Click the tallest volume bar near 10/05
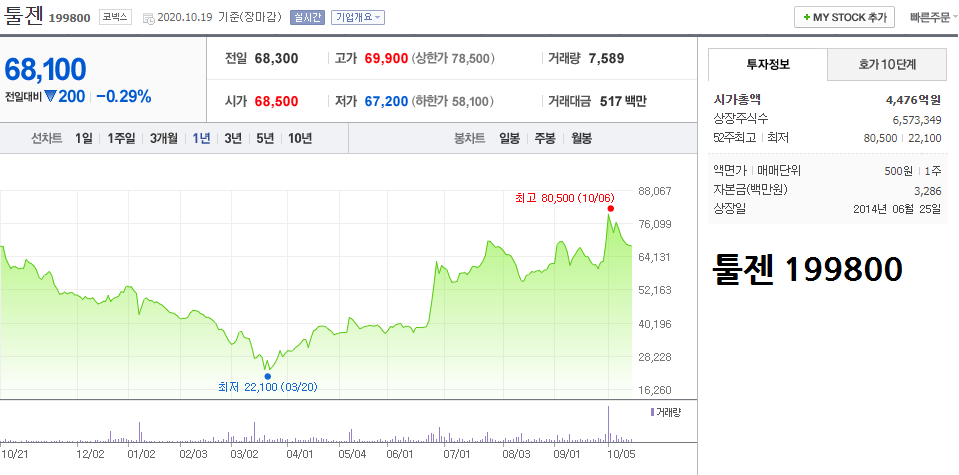 609,424
